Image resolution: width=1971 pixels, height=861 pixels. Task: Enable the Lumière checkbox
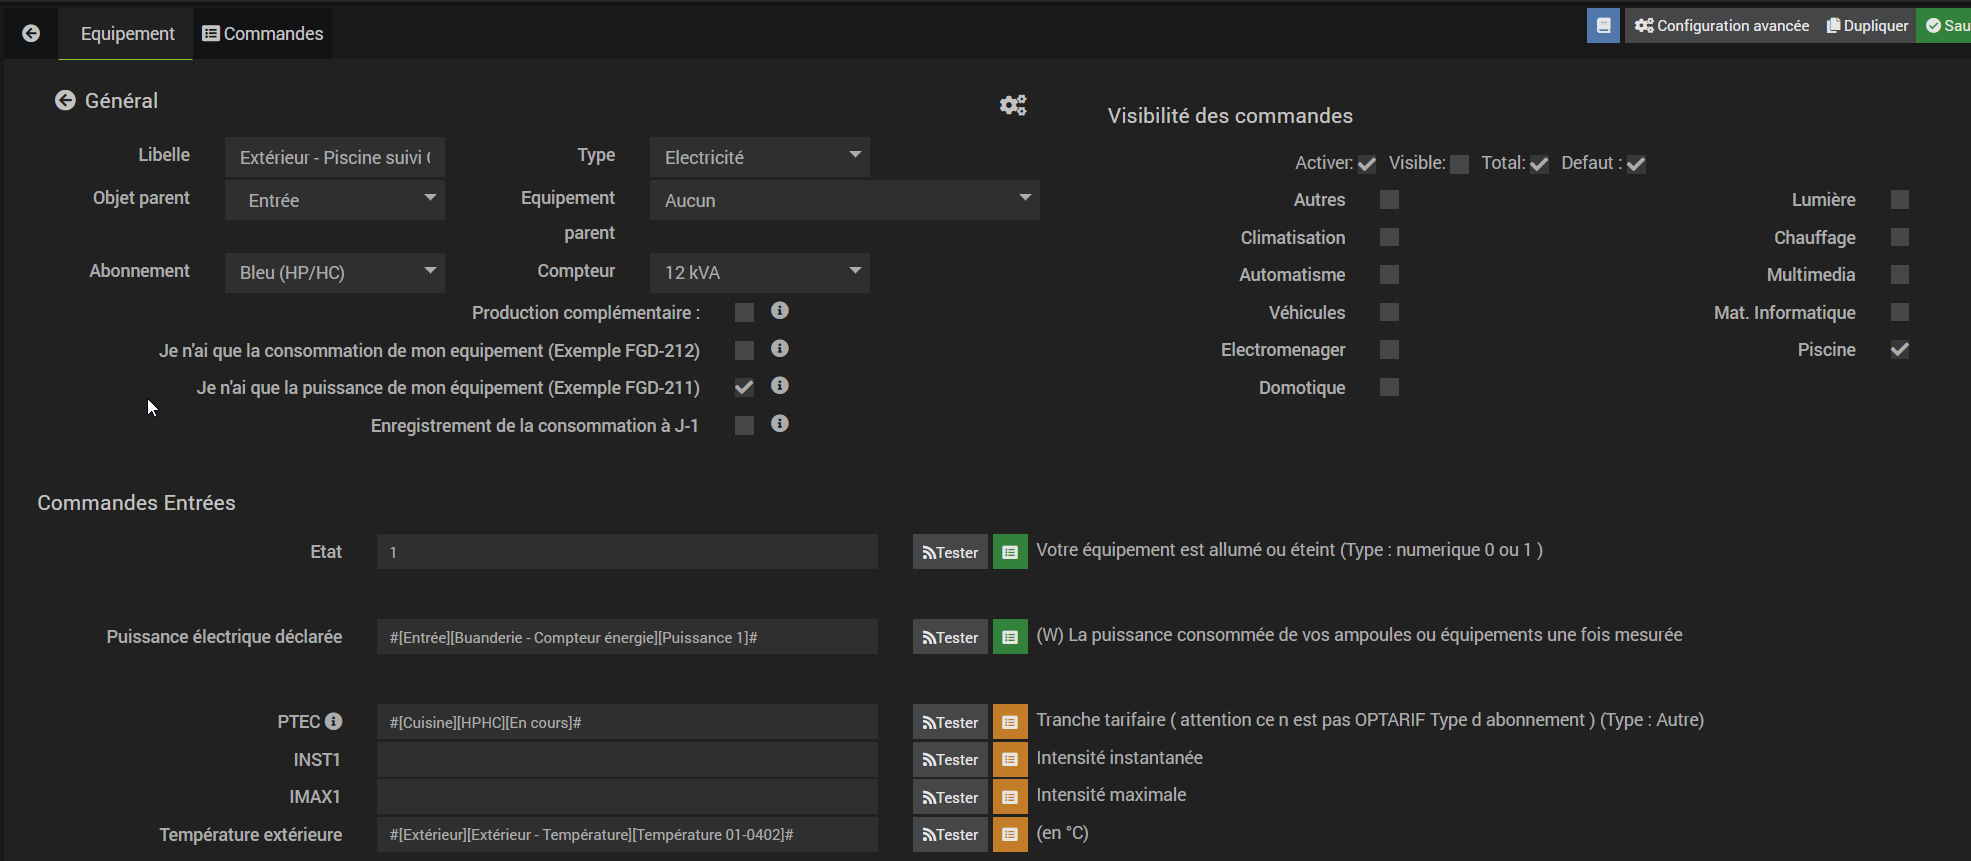[x=1900, y=200]
